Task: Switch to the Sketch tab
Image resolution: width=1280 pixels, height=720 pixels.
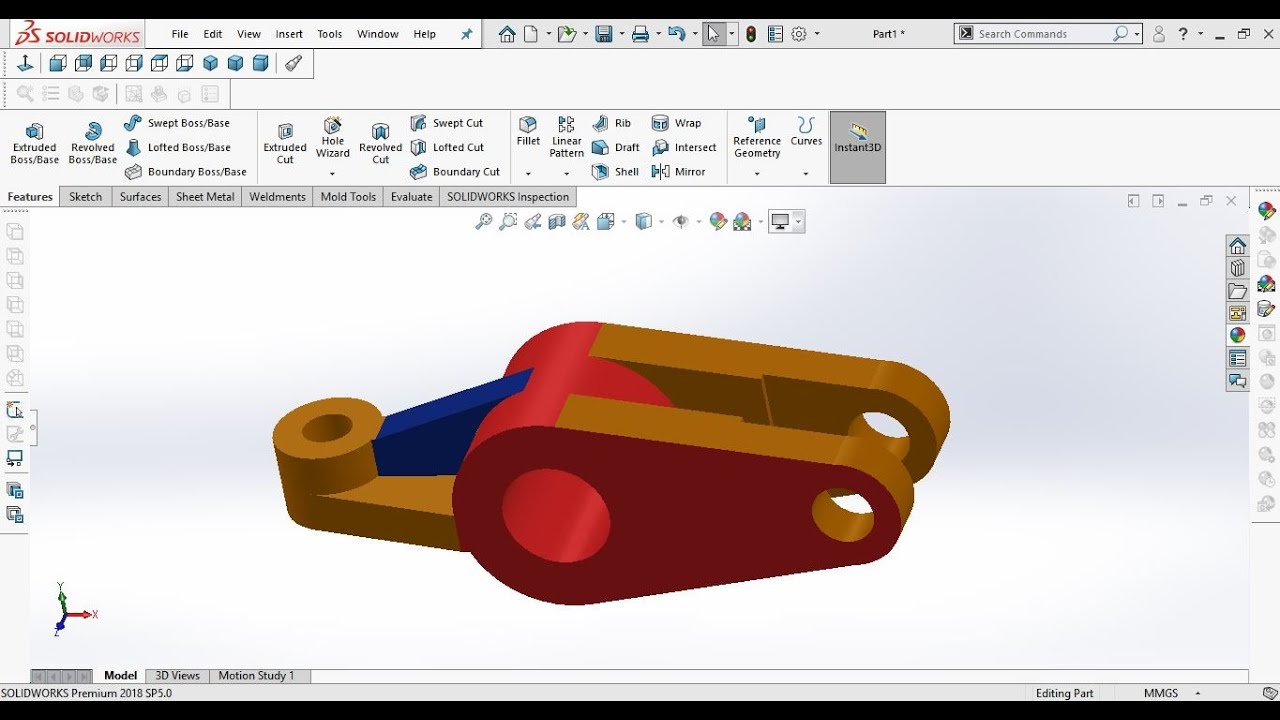Action: [x=85, y=197]
